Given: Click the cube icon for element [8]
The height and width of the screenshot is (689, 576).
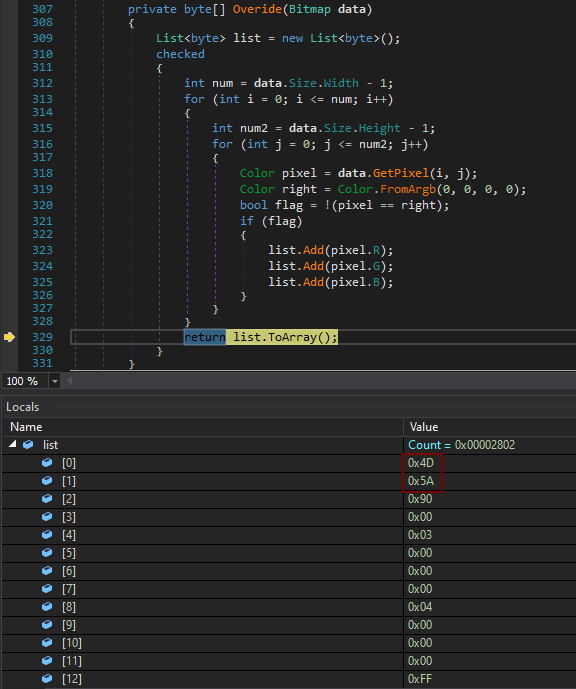Looking at the screenshot, I should coord(47,607).
